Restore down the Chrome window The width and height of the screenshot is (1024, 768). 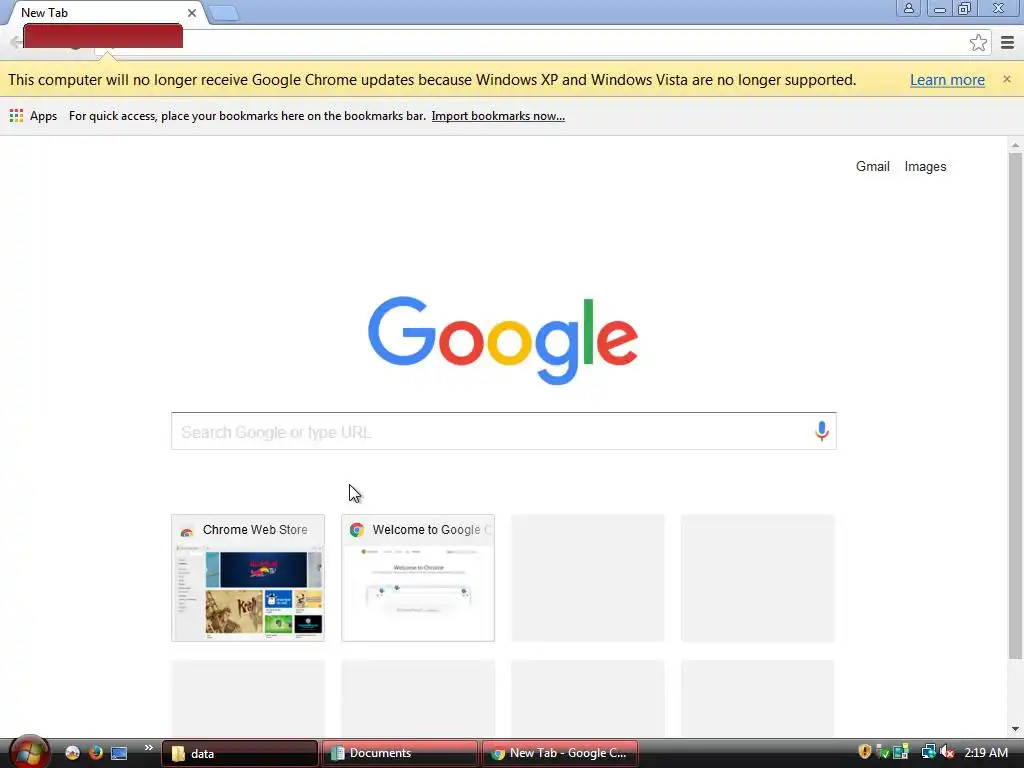tap(965, 8)
